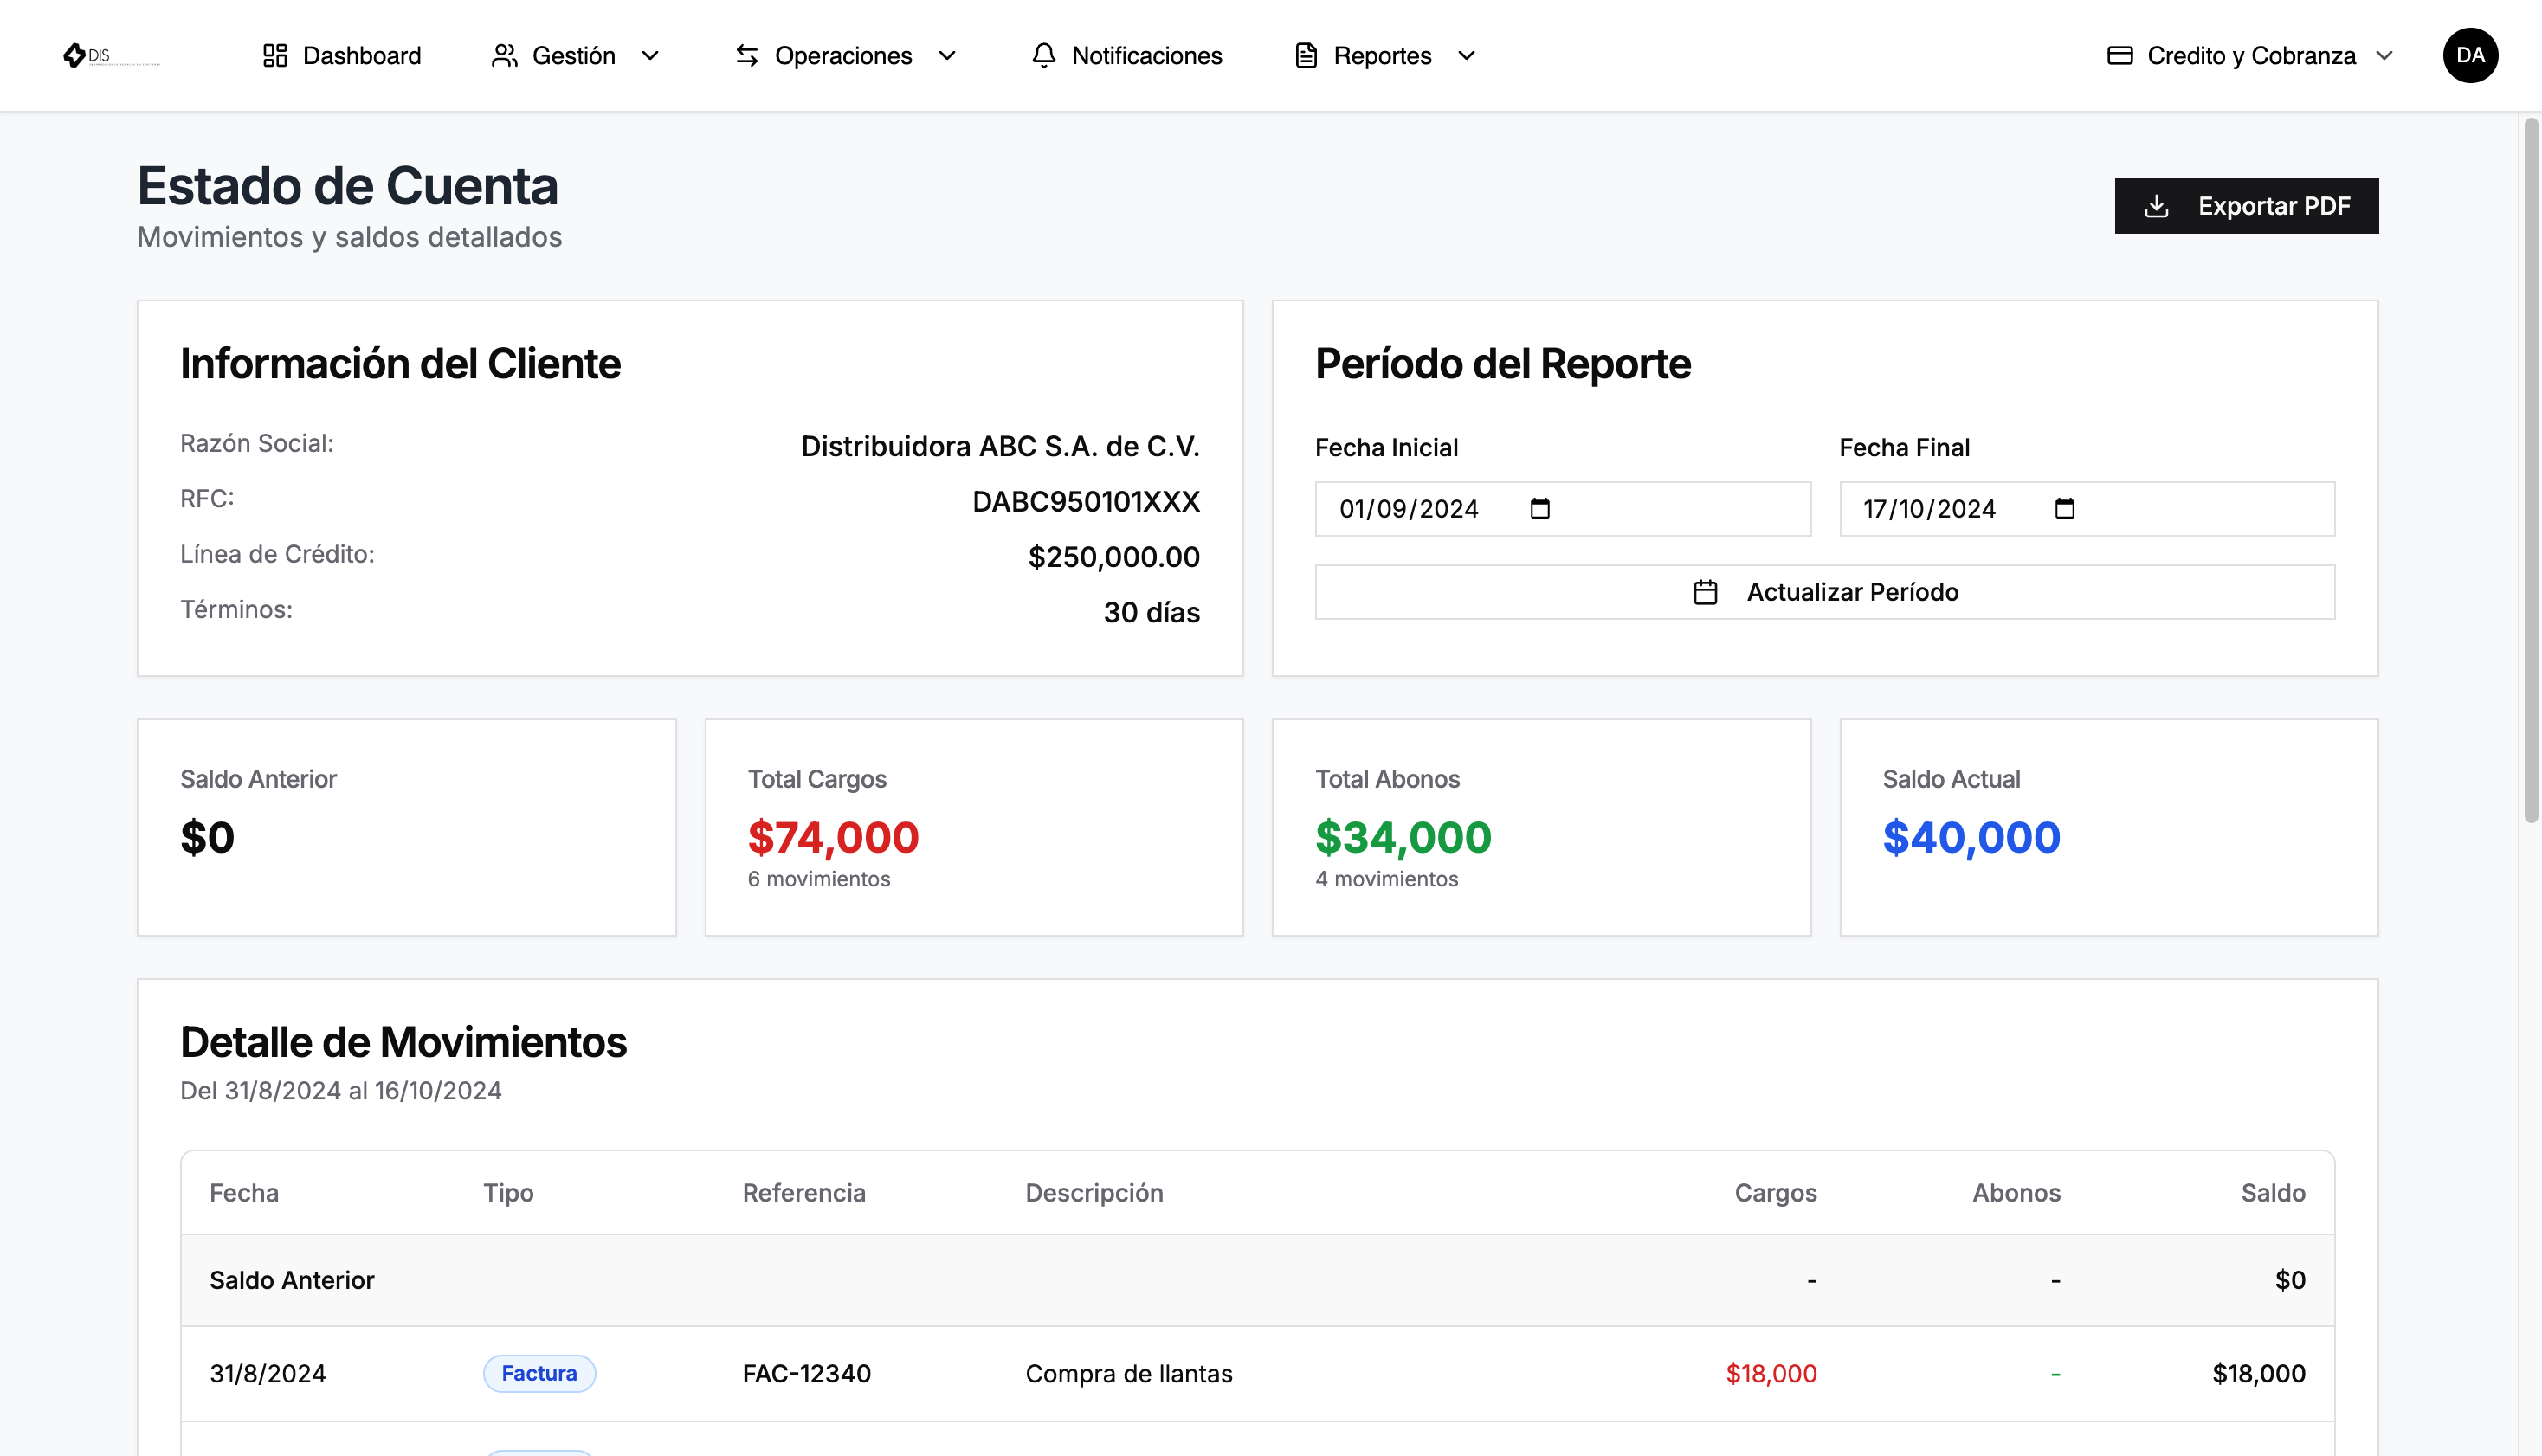This screenshot has height=1456, width=2542.
Task: Expand the Gestión dropdown chevron
Action: [x=650, y=55]
